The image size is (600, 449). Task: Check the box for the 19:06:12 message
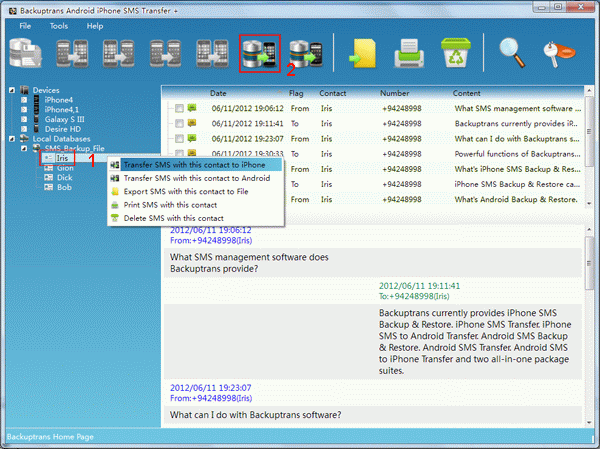click(x=179, y=108)
